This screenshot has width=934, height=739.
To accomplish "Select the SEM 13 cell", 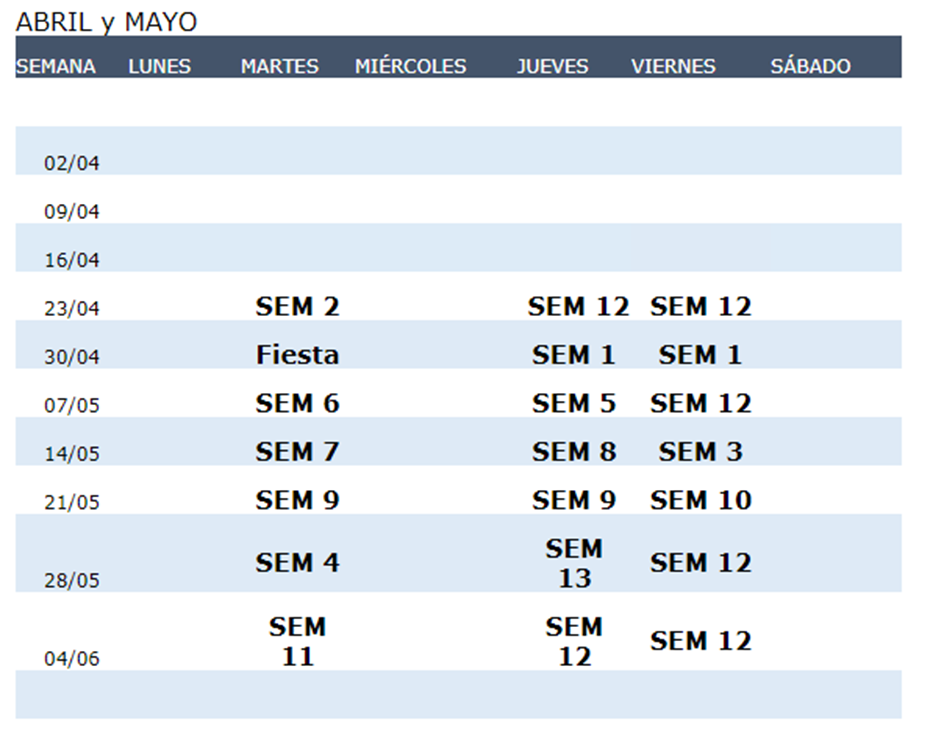I will point(574,563).
